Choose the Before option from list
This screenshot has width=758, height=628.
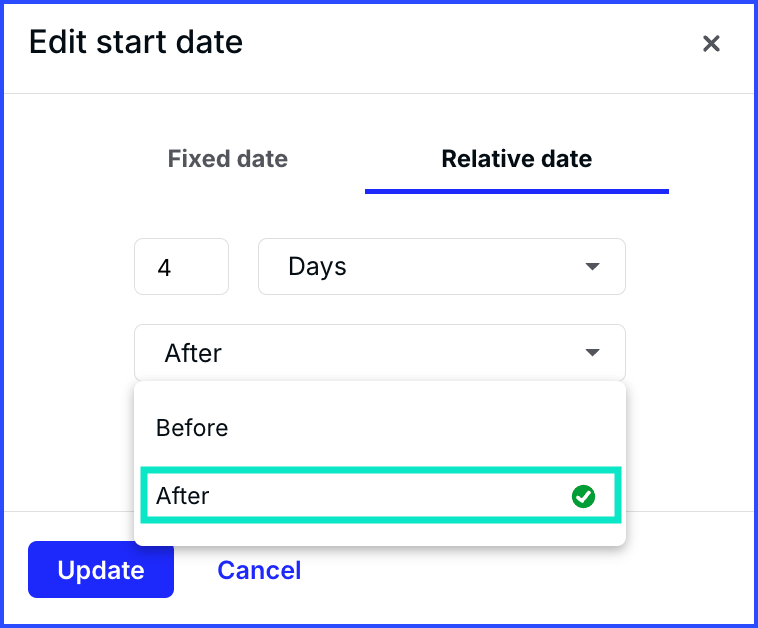380,428
